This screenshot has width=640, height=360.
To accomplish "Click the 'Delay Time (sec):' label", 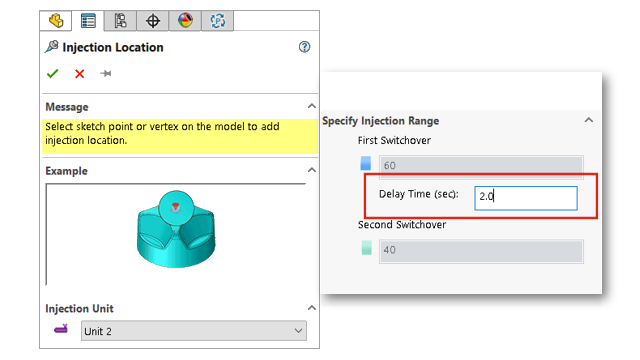I will [419, 194].
